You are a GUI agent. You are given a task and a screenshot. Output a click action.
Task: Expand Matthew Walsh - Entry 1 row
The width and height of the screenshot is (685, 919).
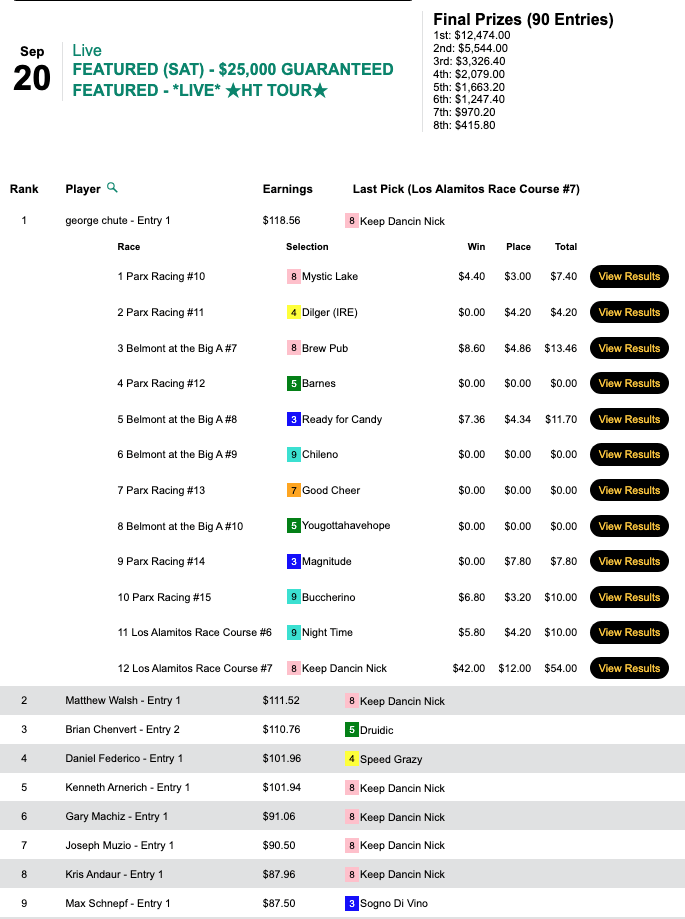(x=122, y=701)
